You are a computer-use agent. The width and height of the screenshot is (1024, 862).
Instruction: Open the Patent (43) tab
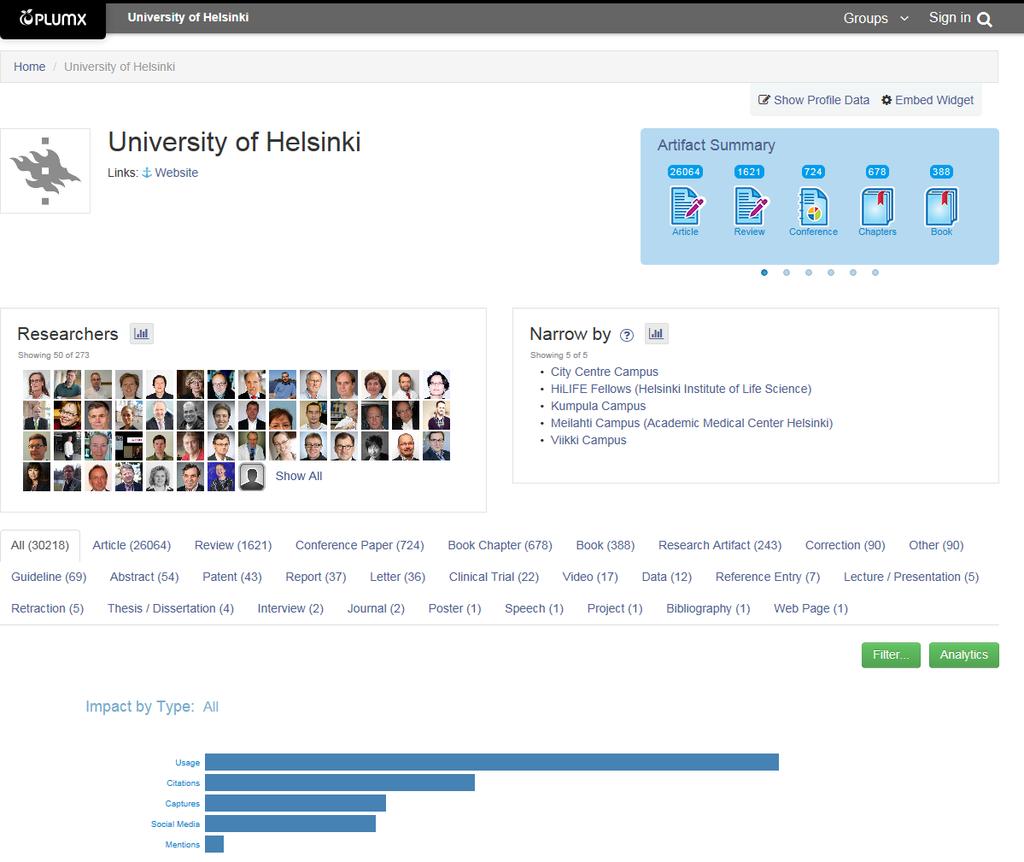point(232,577)
